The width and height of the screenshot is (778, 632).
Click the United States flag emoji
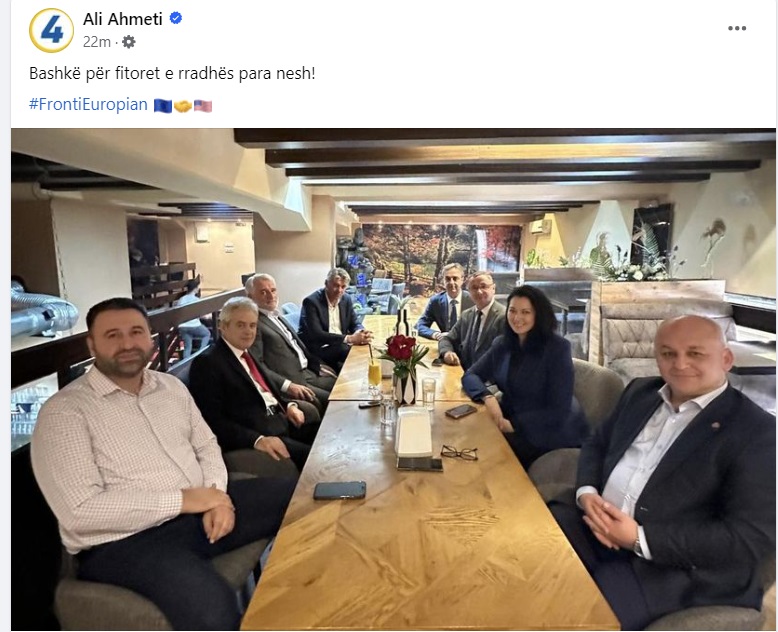tap(203, 106)
